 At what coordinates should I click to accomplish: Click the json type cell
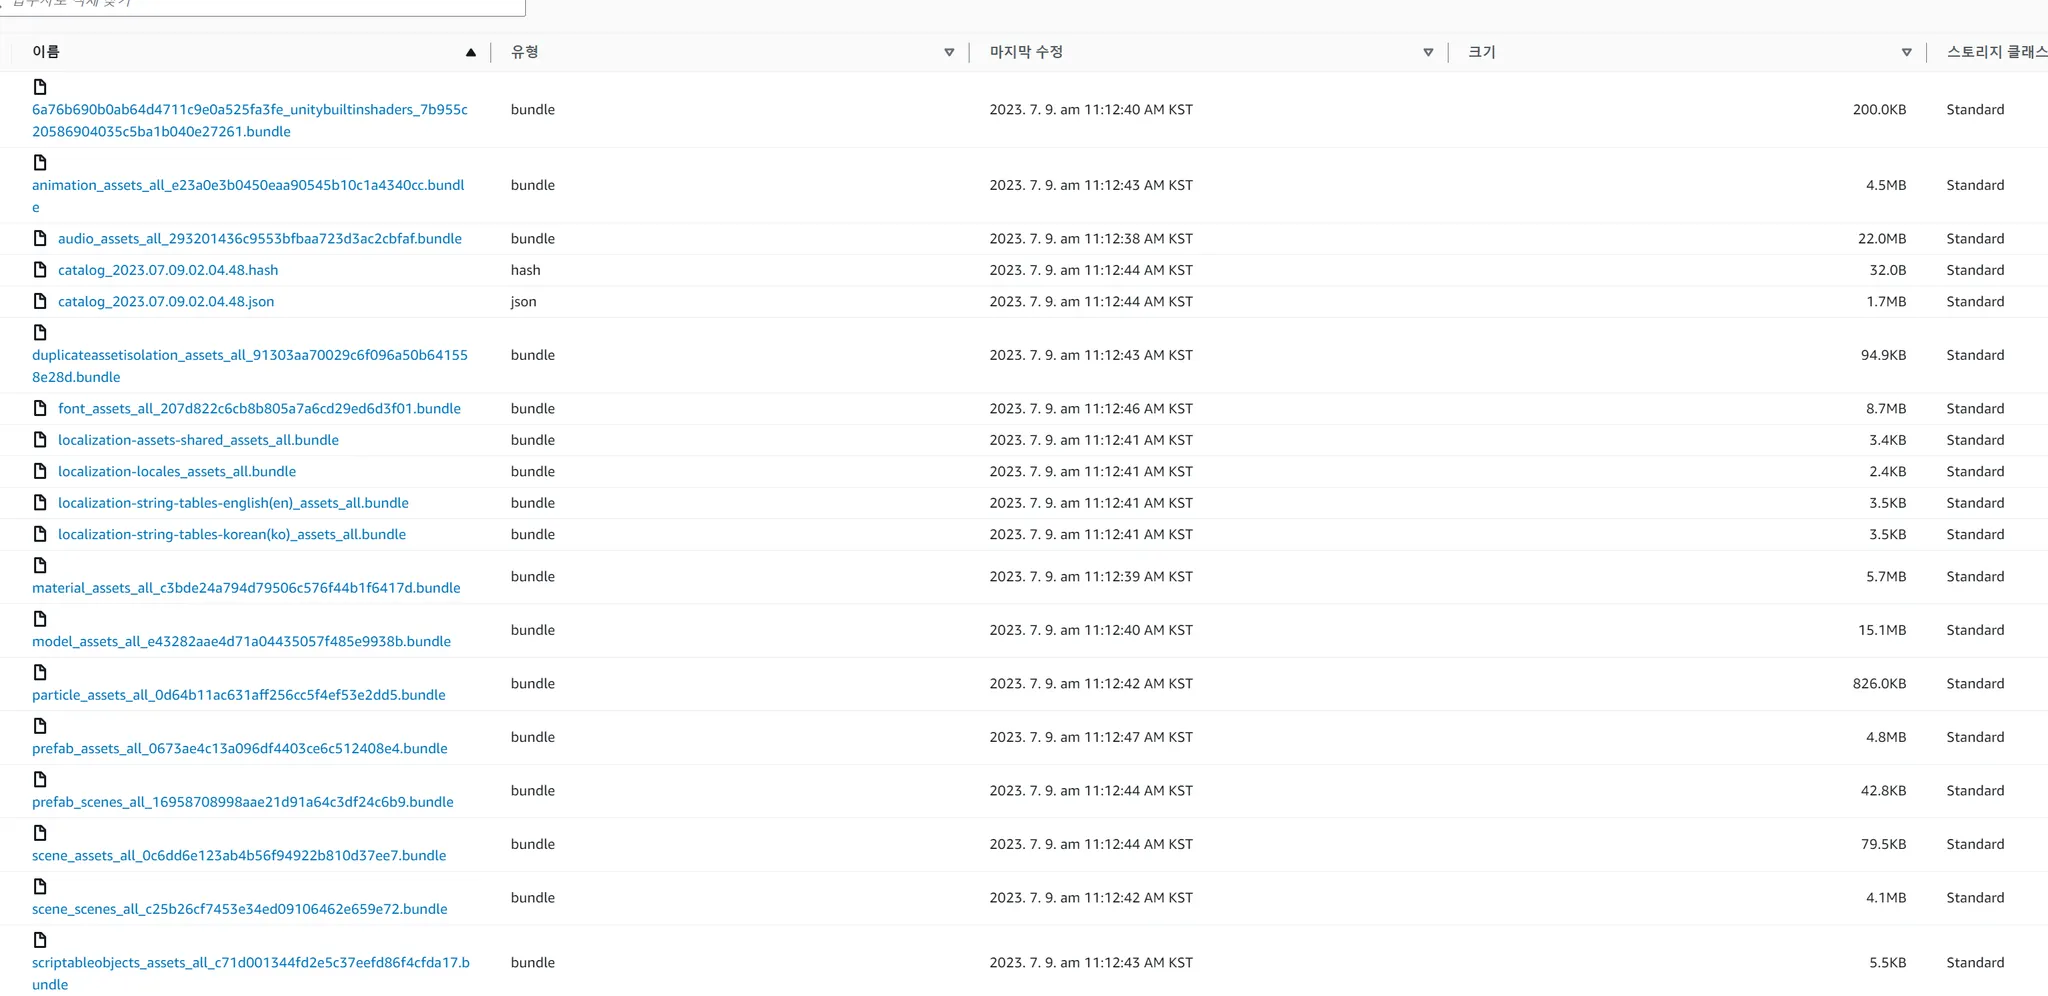click(x=524, y=301)
